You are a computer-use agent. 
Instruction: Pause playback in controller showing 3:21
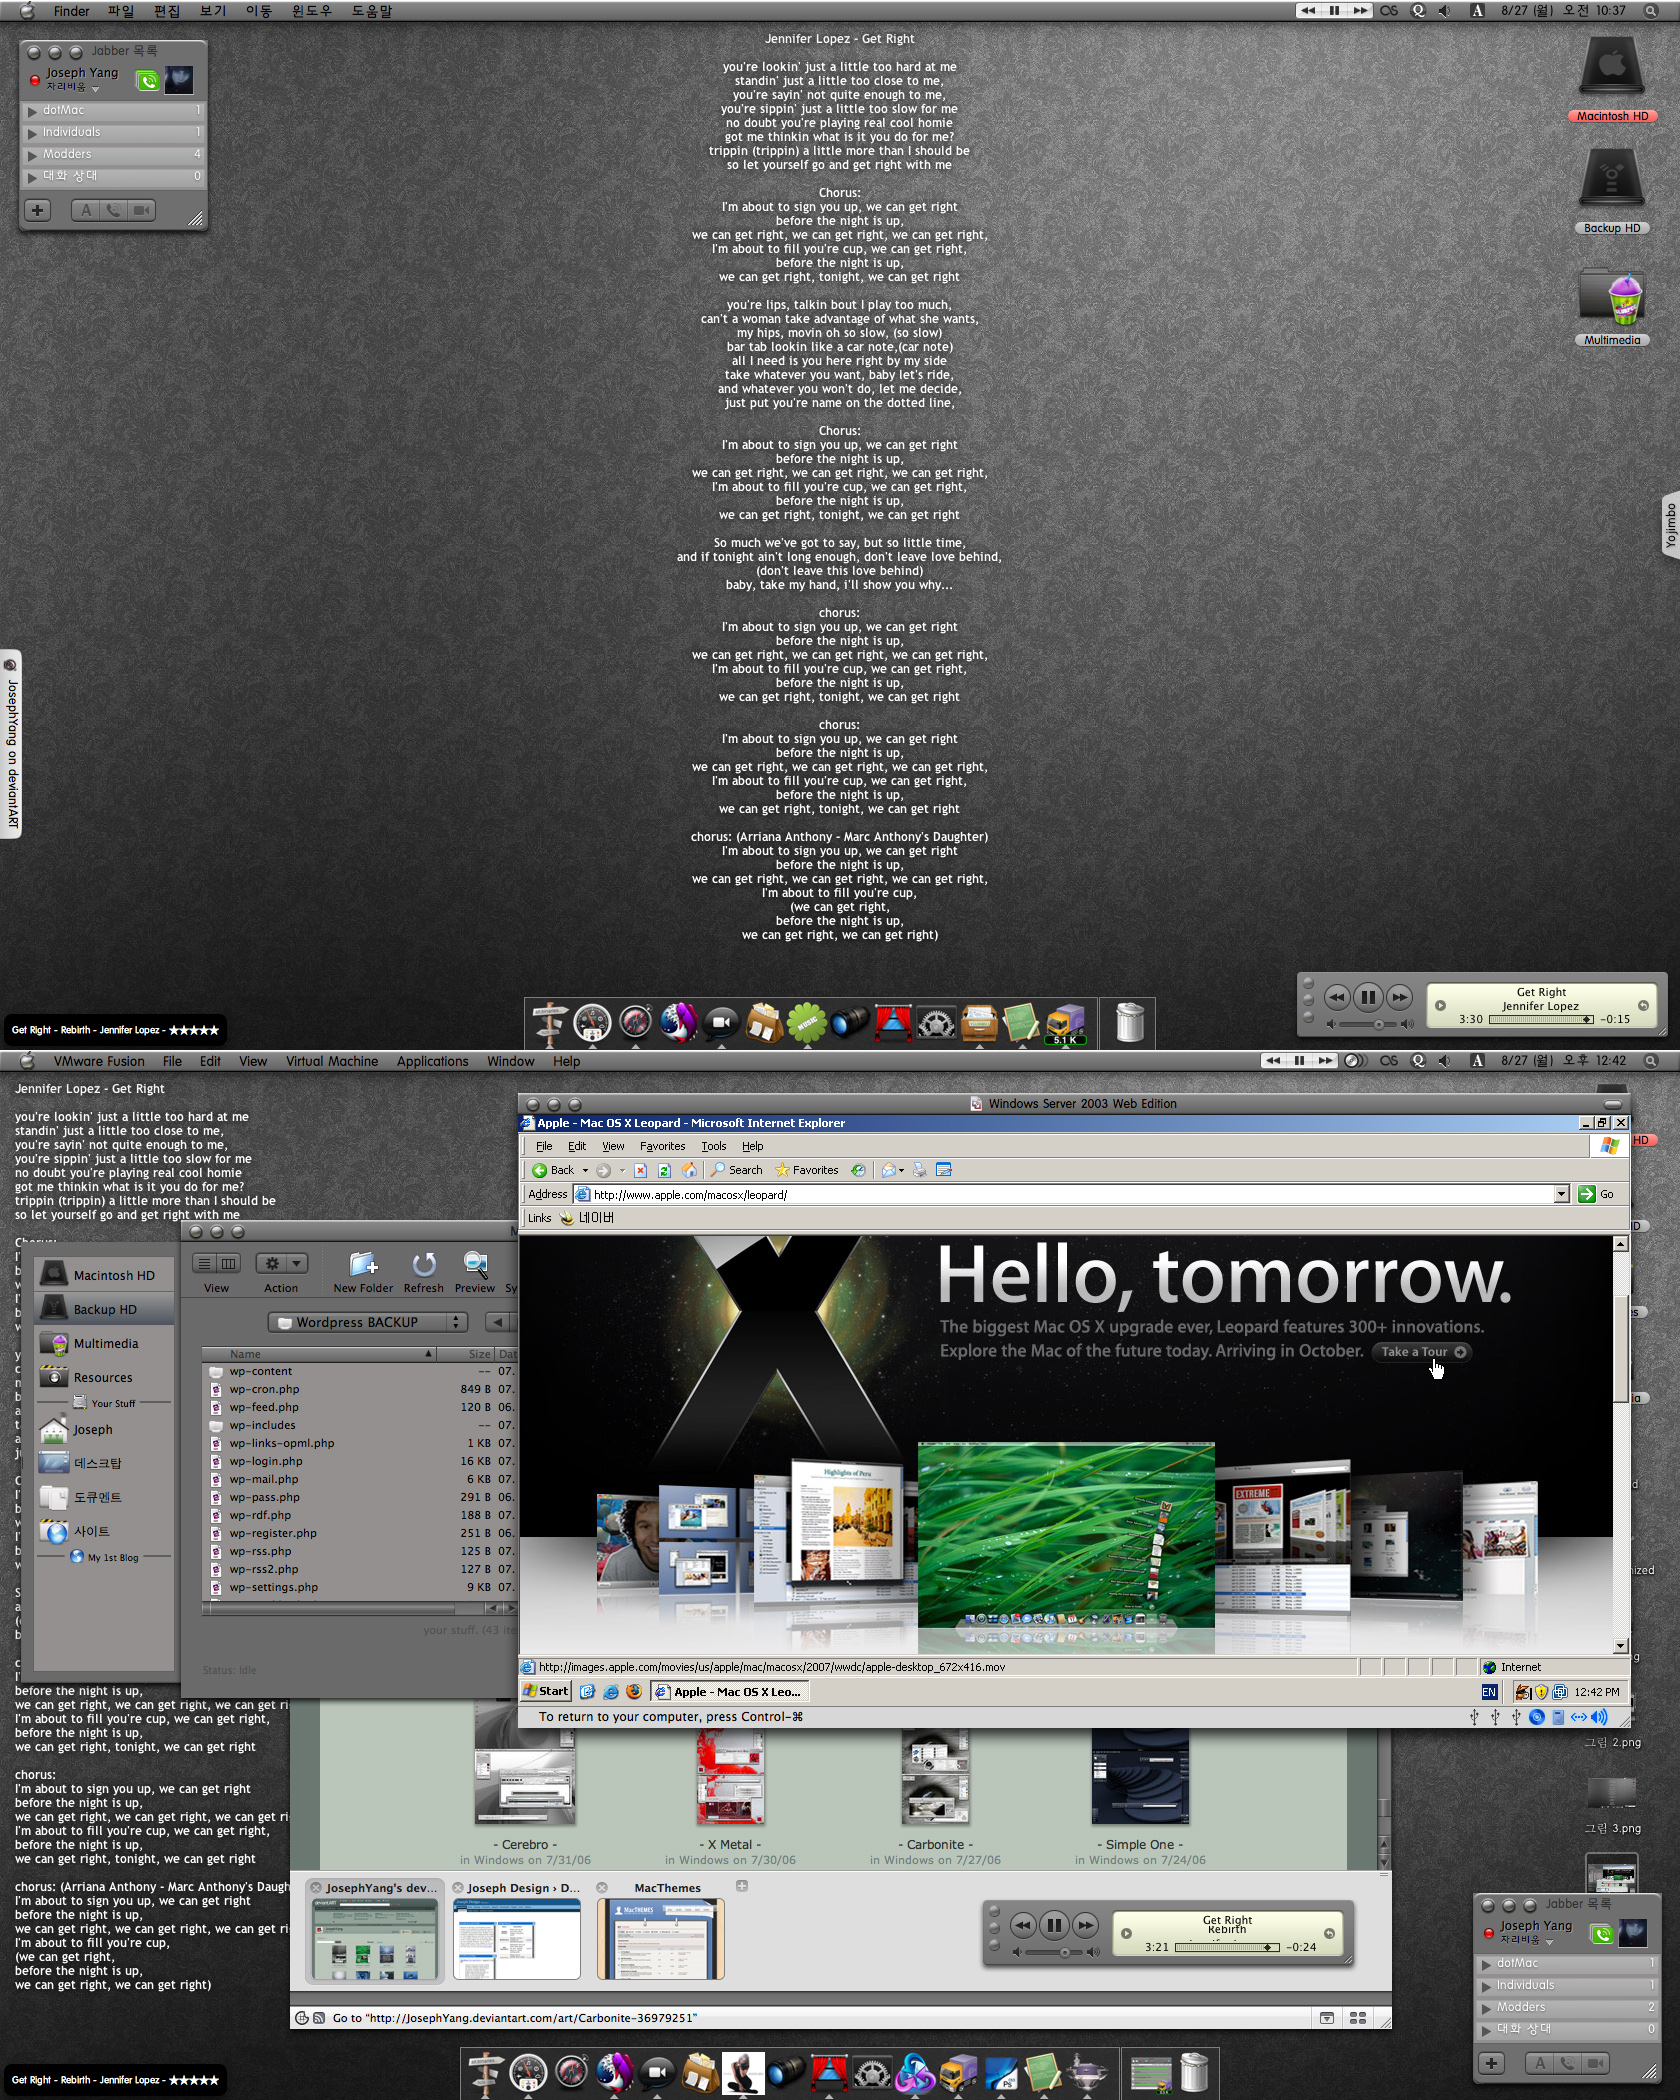coord(1054,1925)
